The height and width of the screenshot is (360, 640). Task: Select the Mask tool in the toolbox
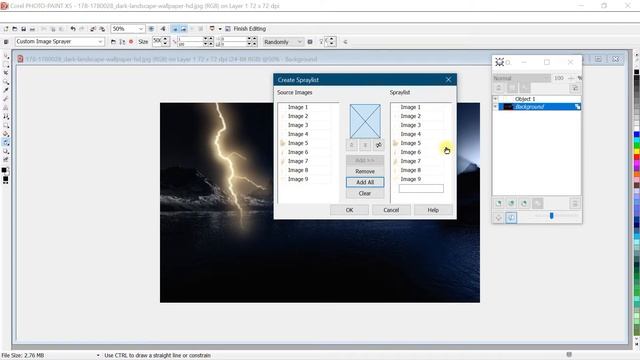pos(6,64)
